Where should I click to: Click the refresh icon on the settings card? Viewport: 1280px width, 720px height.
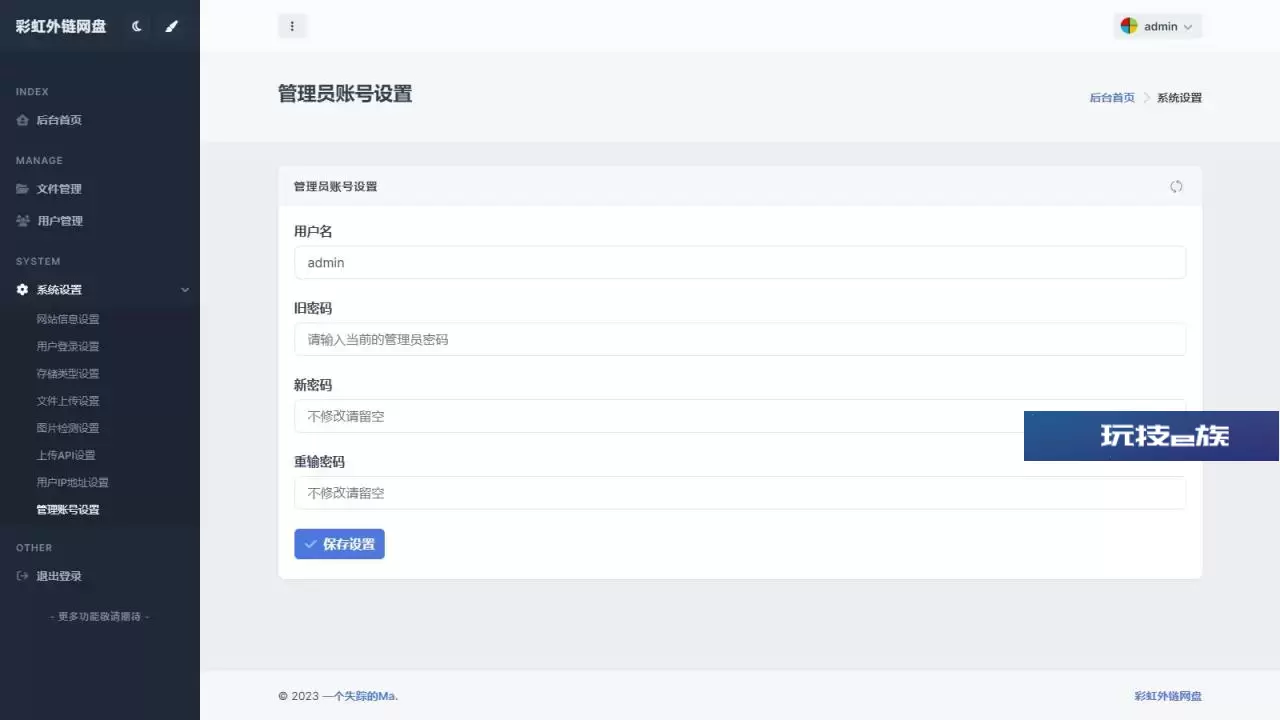pos(1176,187)
